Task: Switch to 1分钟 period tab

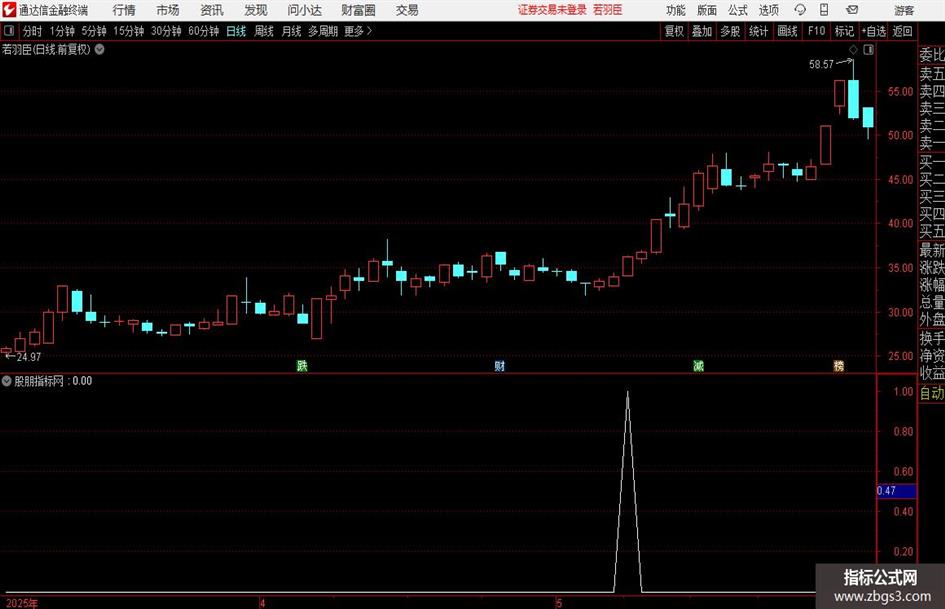Action: (62, 31)
